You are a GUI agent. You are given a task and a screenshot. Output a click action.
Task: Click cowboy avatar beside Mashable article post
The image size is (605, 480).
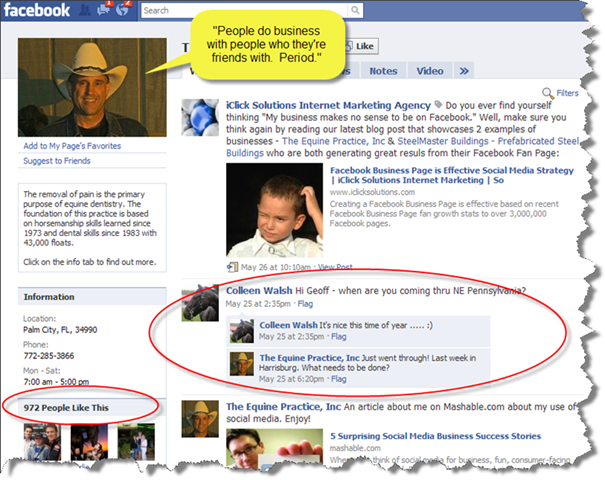click(x=200, y=419)
